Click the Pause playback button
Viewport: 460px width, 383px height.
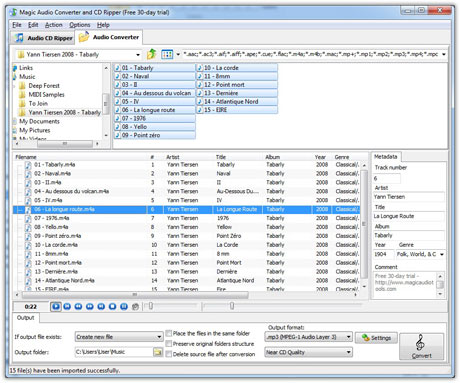124,306
